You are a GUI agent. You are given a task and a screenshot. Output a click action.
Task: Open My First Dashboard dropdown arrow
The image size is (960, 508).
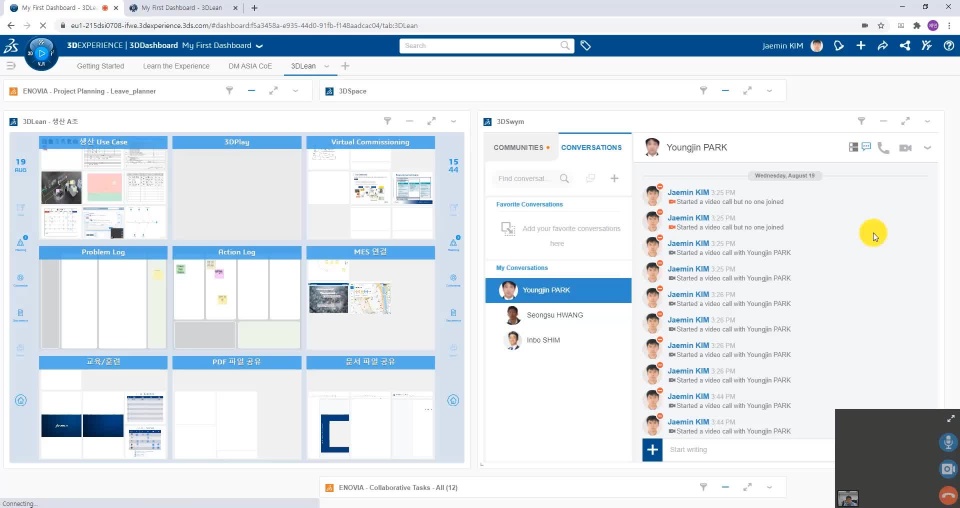tap(260, 46)
